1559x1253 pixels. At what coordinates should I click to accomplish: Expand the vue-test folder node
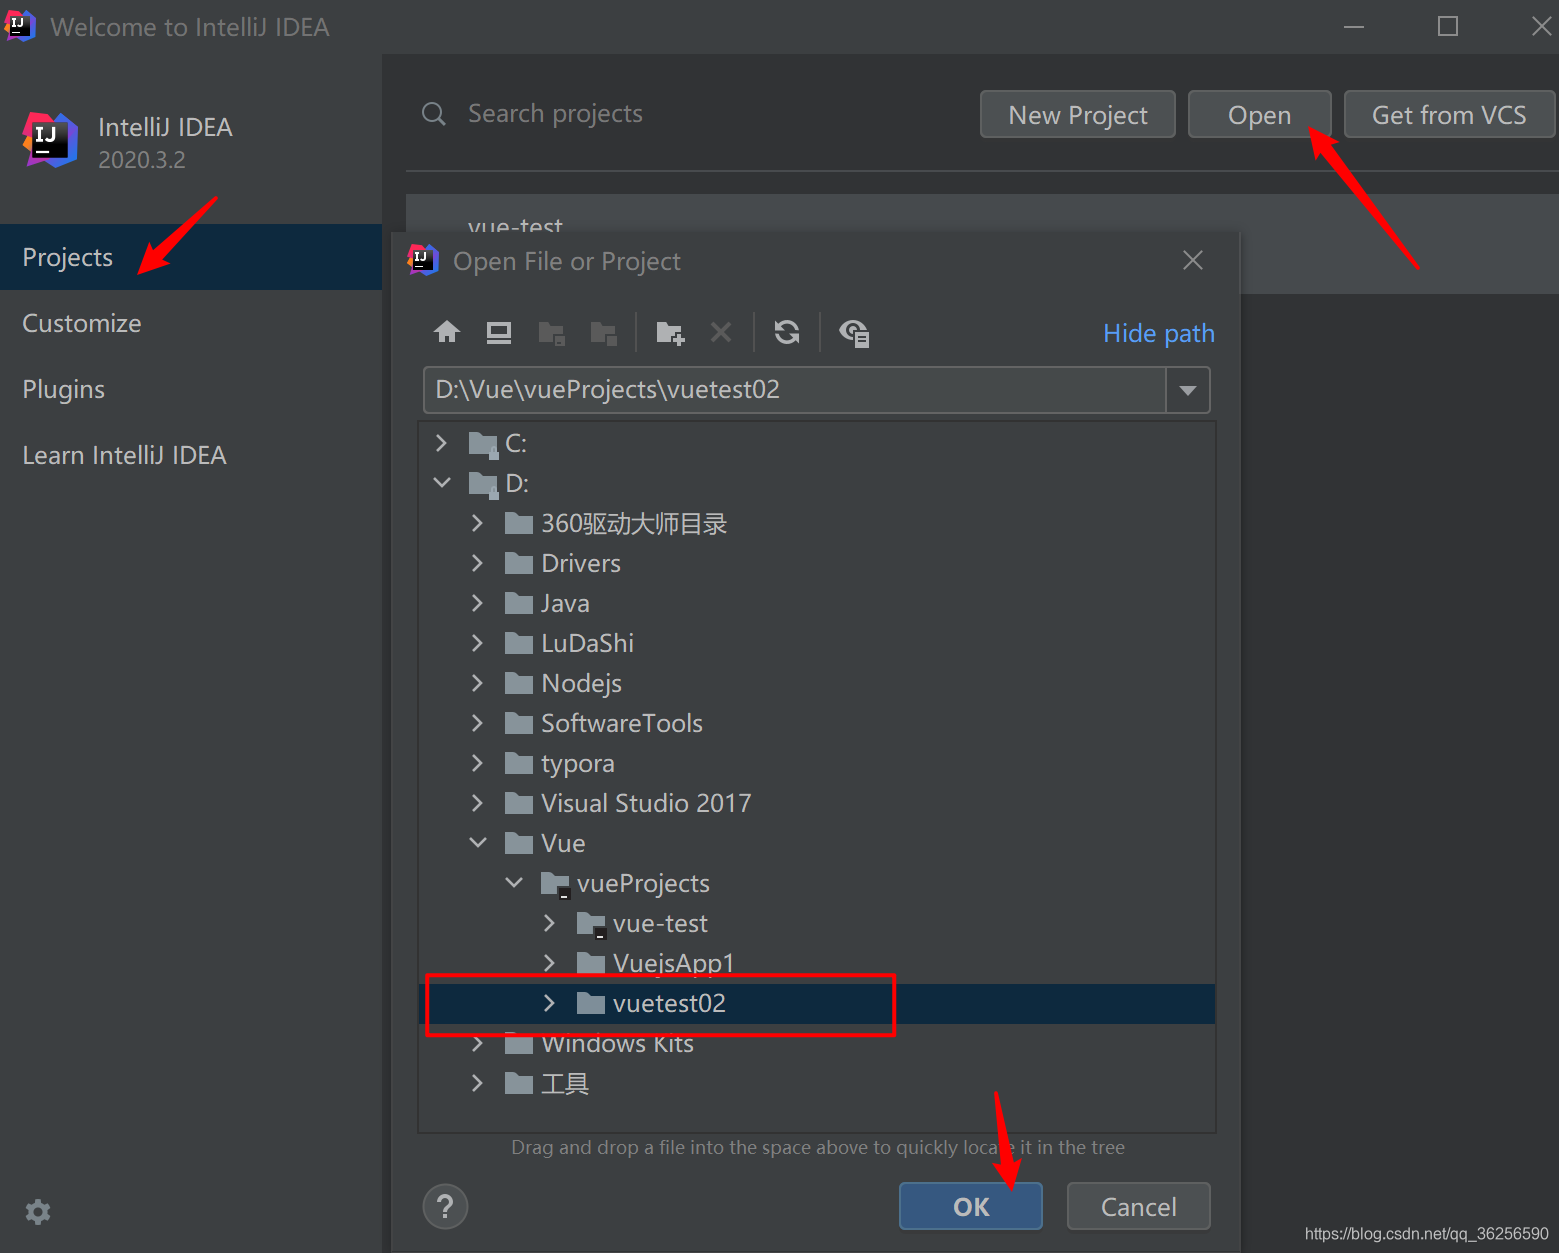tap(549, 922)
